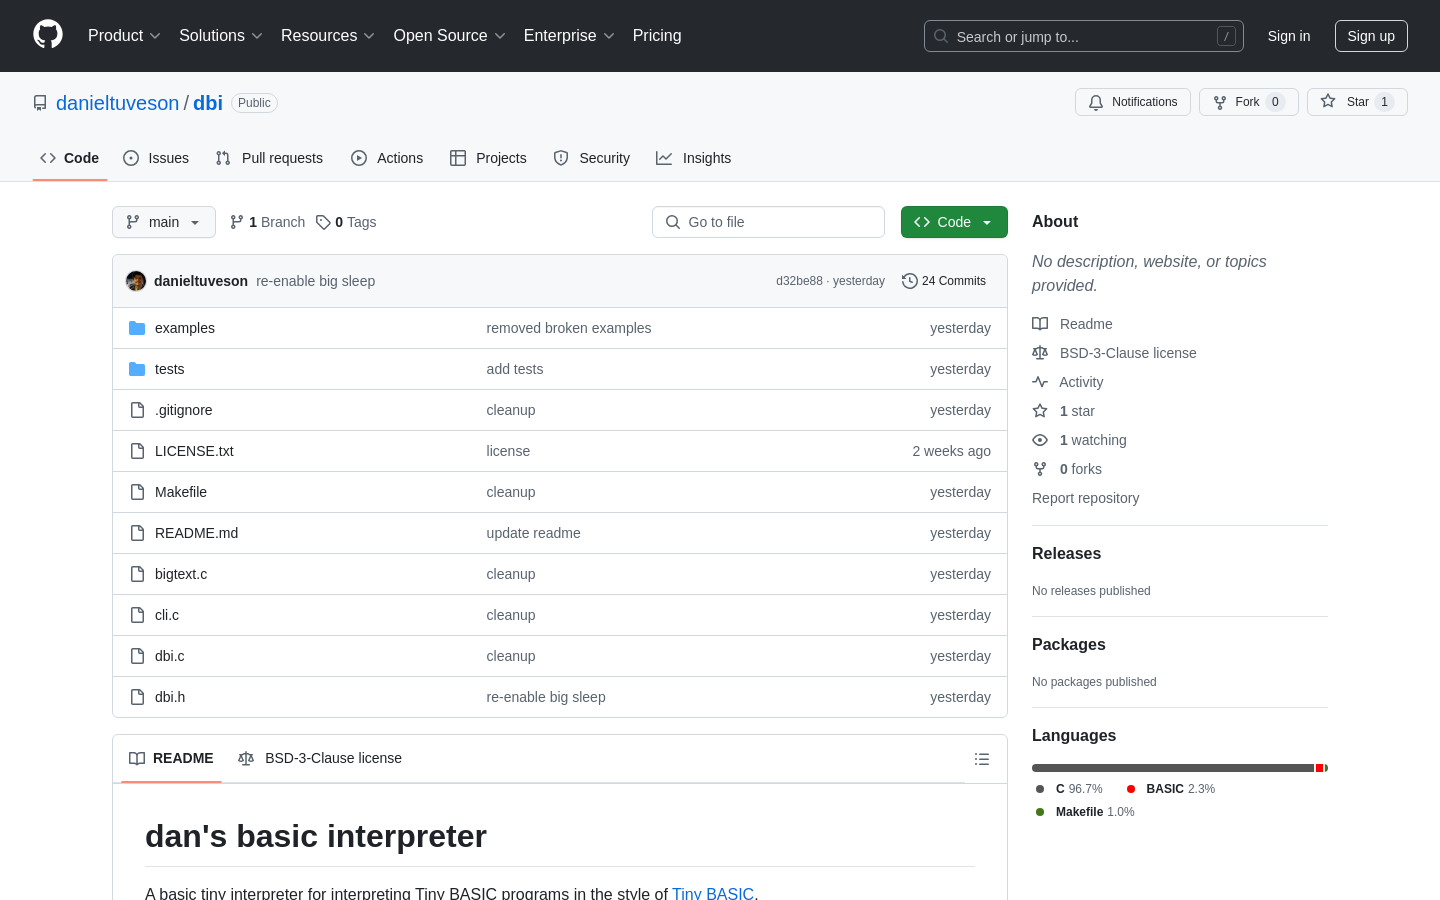Click the Makefile 1.0% language entry

tap(1085, 812)
